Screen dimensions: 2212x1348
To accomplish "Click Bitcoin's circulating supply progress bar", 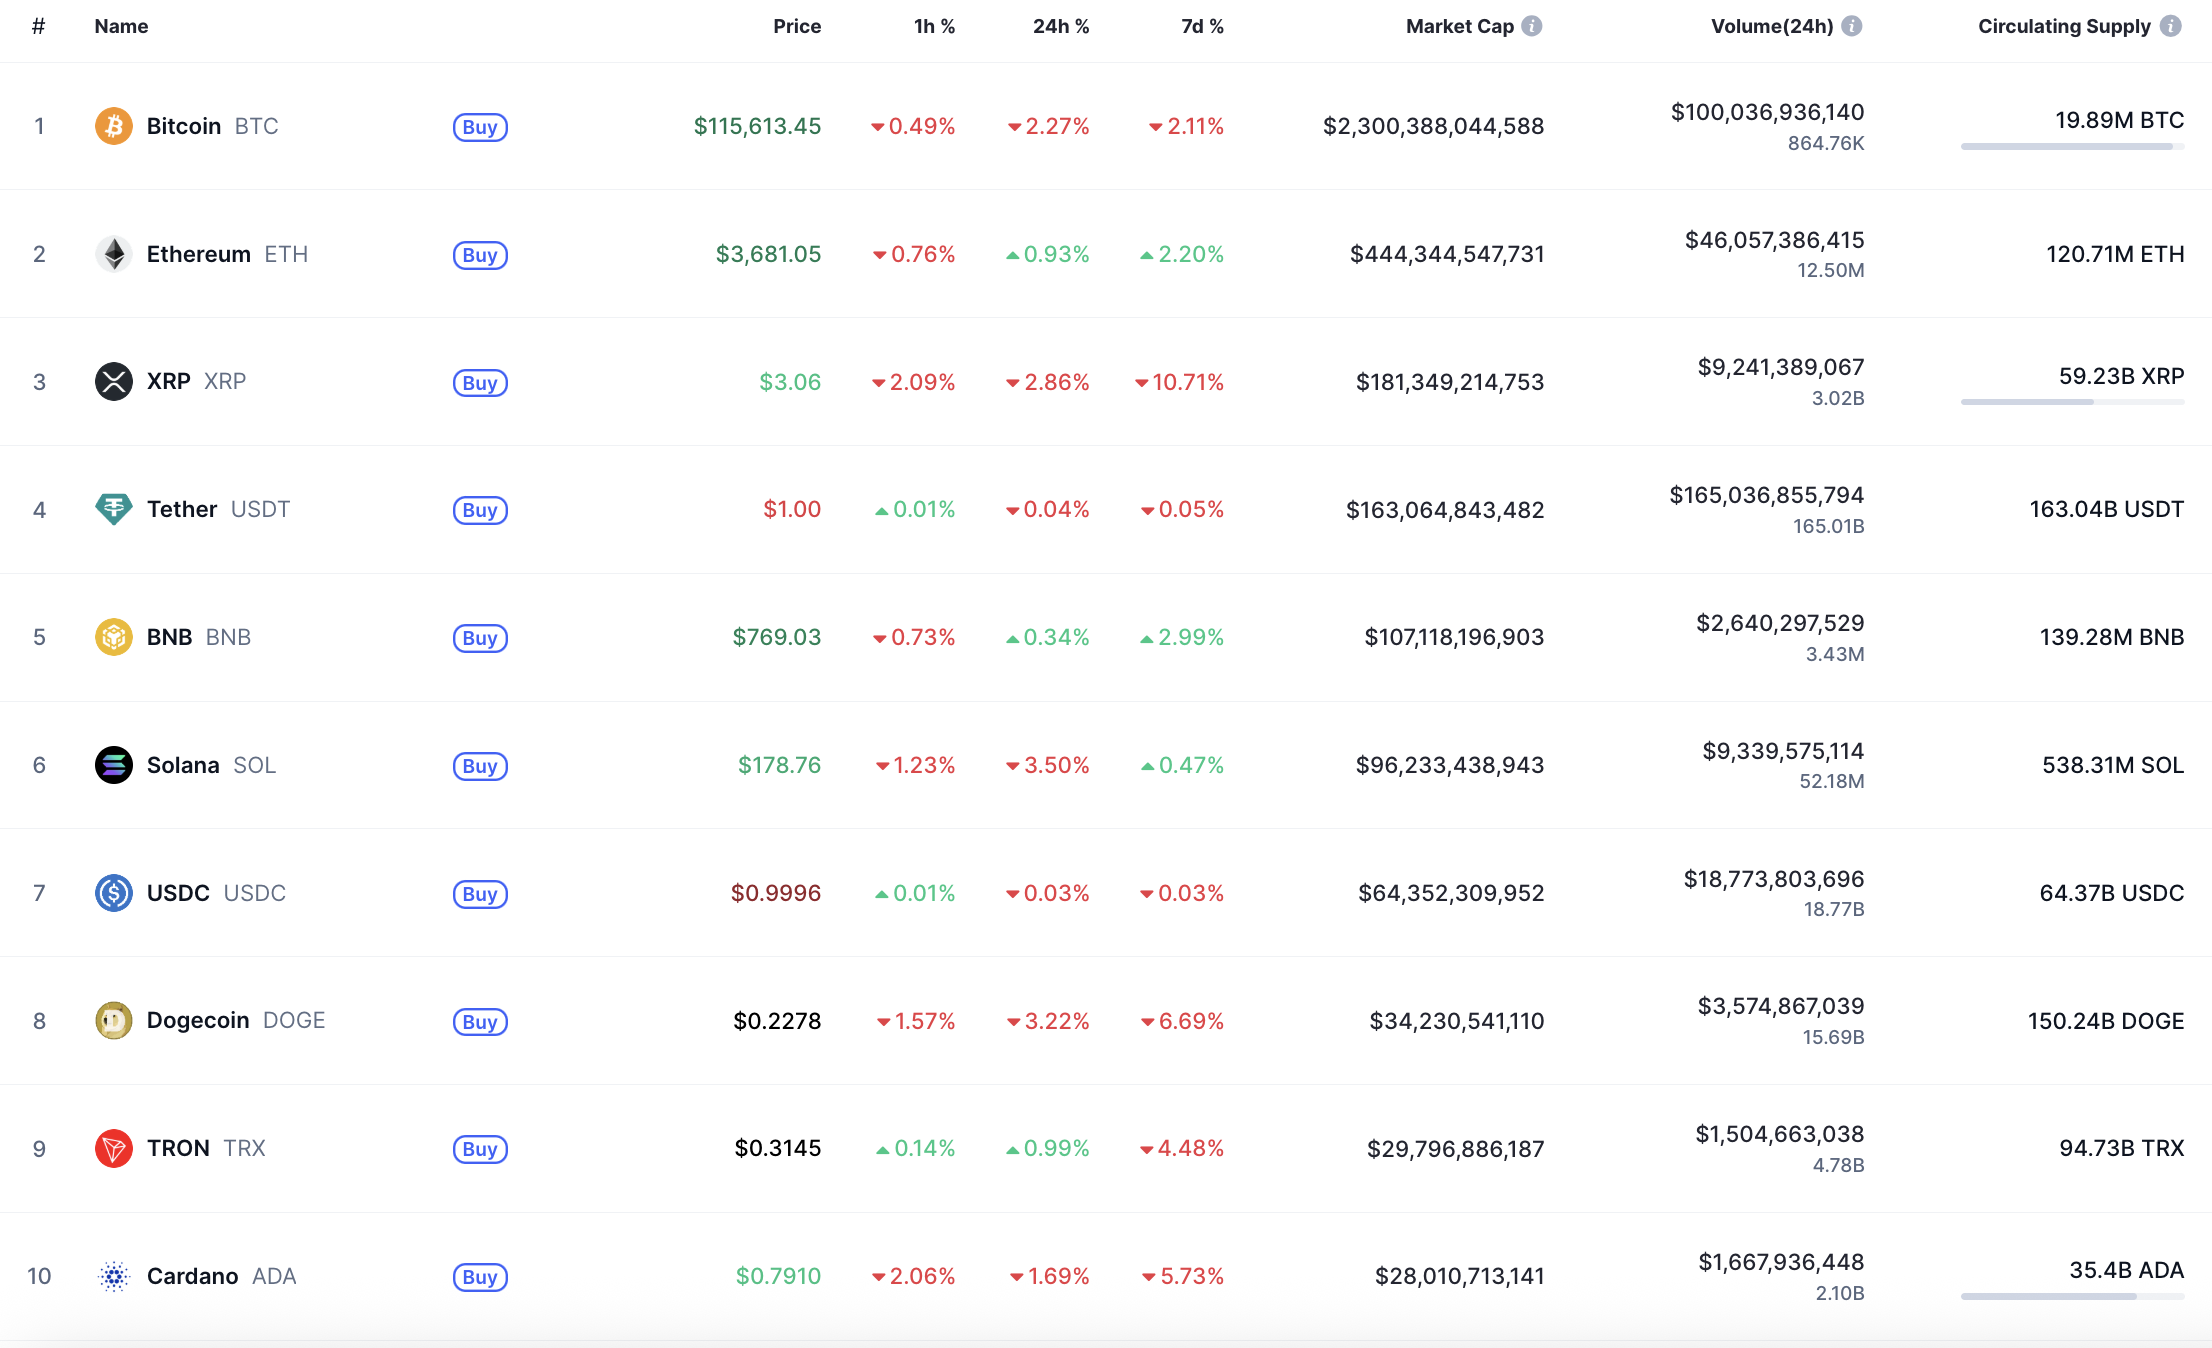I will point(2072,147).
